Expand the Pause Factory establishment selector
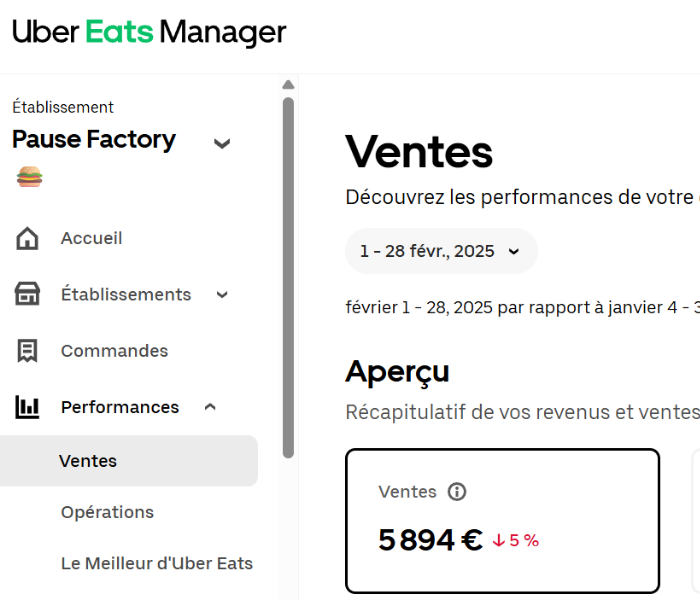700x600 pixels. (222, 143)
